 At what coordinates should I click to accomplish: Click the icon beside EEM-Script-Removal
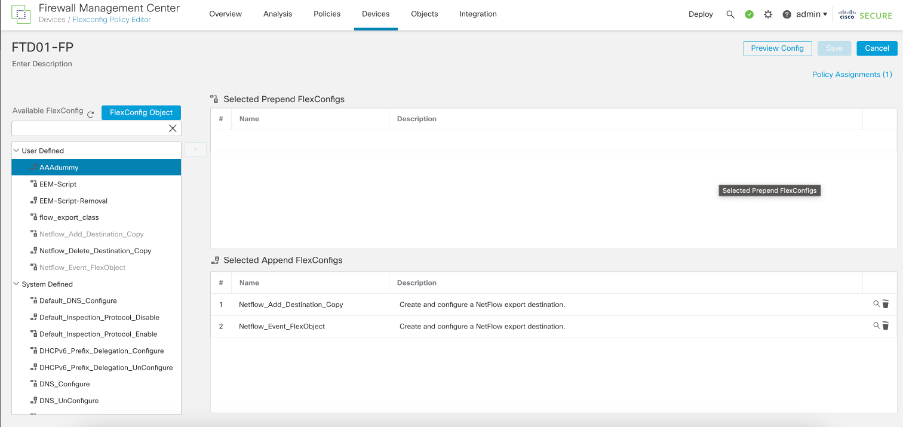pos(33,201)
